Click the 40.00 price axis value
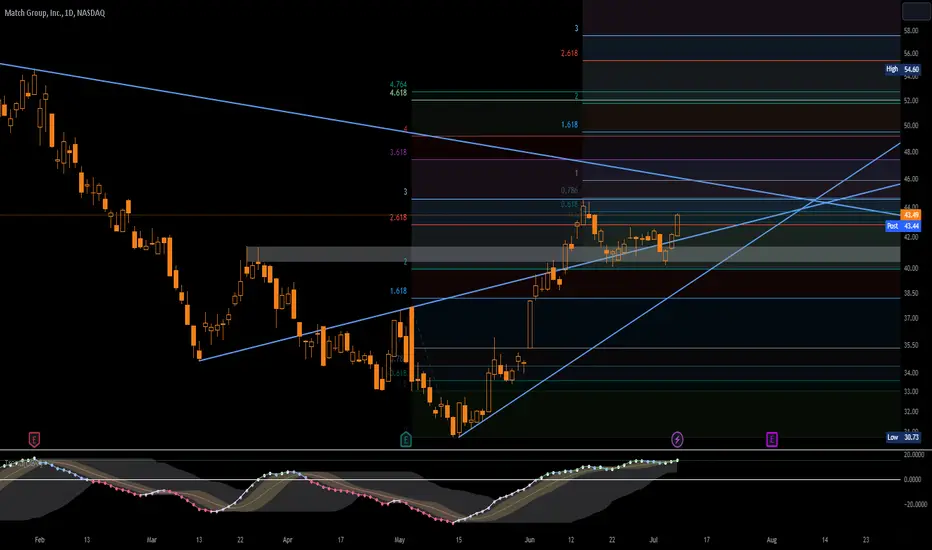This screenshot has height=550, width=932. coord(911,268)
